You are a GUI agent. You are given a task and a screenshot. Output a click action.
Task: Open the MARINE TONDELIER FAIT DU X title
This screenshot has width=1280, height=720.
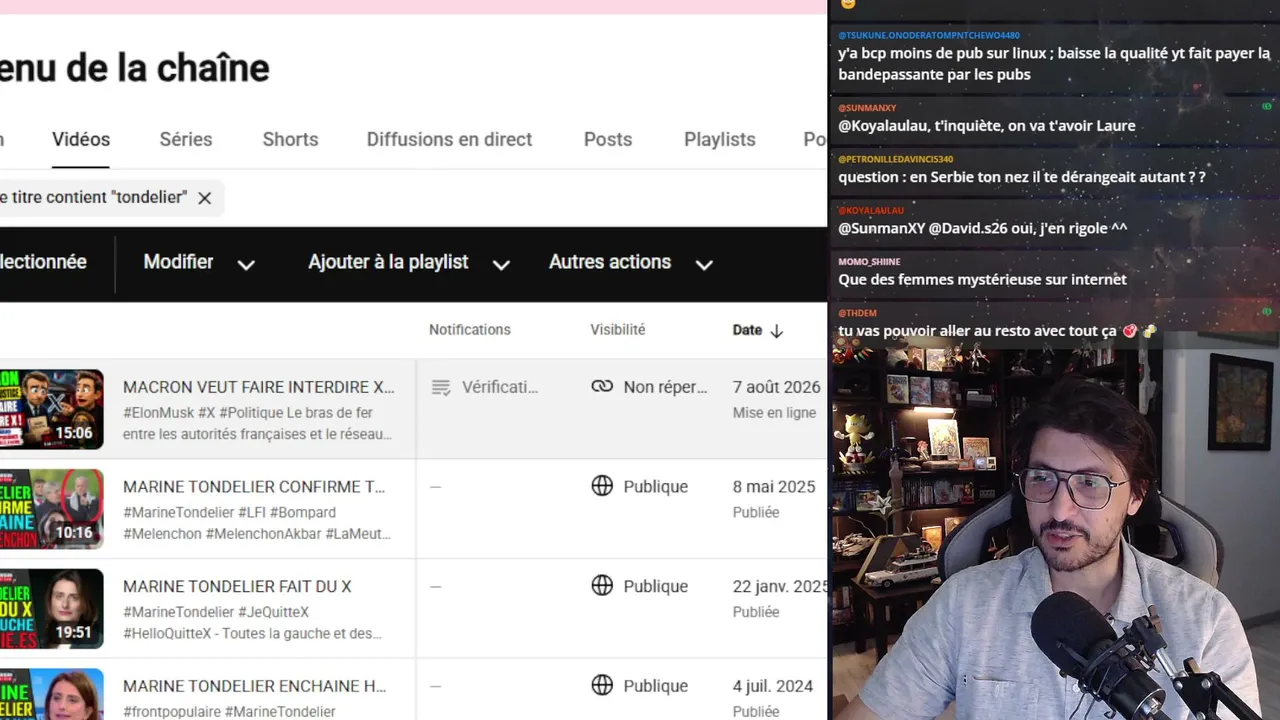click(x=237, y=587)
